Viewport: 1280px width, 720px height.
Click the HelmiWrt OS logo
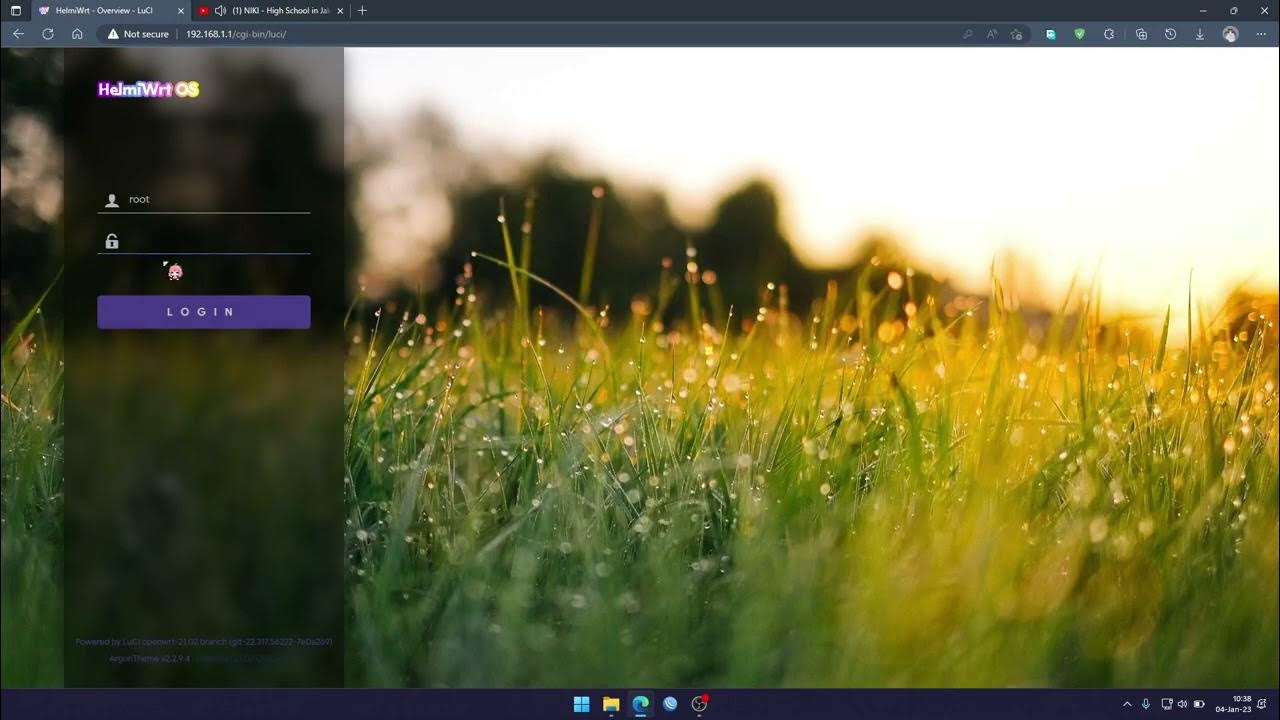pyautogui.click(x=148, y=89)
